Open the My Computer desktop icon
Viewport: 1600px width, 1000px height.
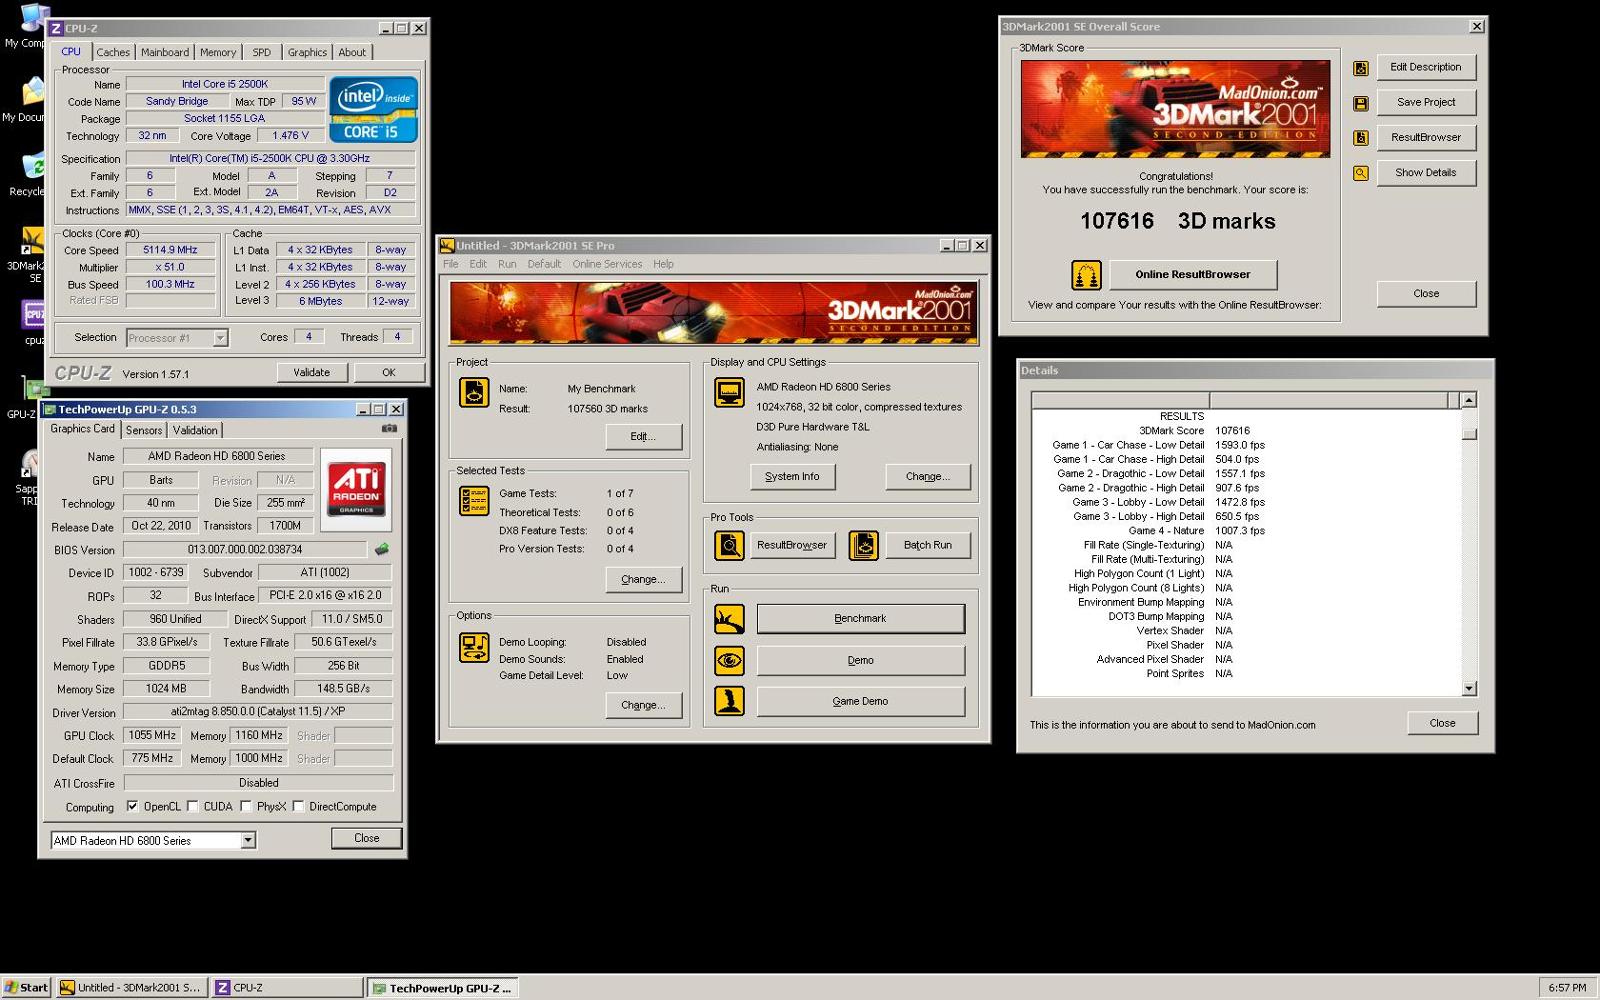pyautogui.click(x=28, y=27)
